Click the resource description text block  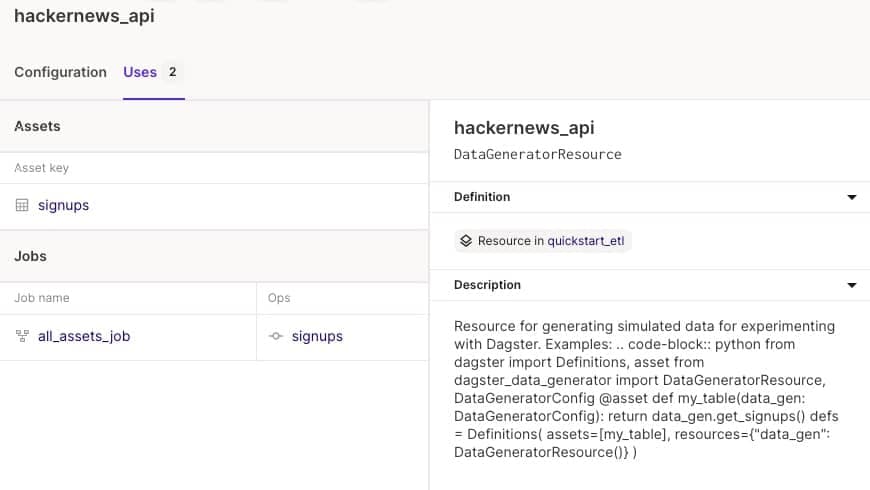[x=645, y=389]
